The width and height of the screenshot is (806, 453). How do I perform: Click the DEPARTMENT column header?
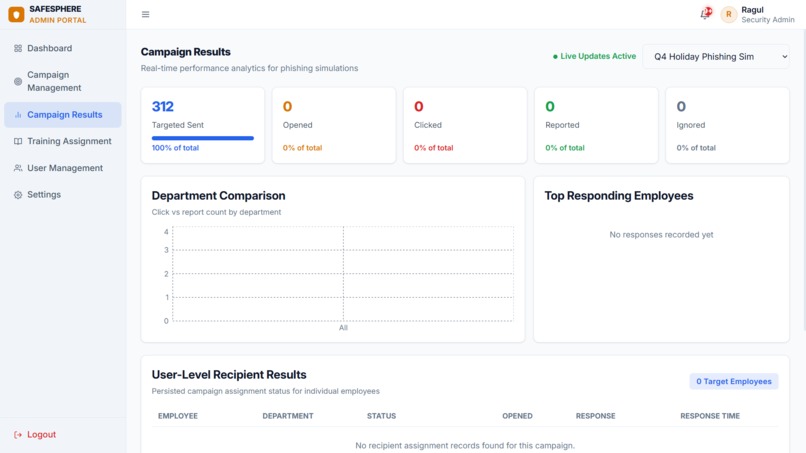288,416
